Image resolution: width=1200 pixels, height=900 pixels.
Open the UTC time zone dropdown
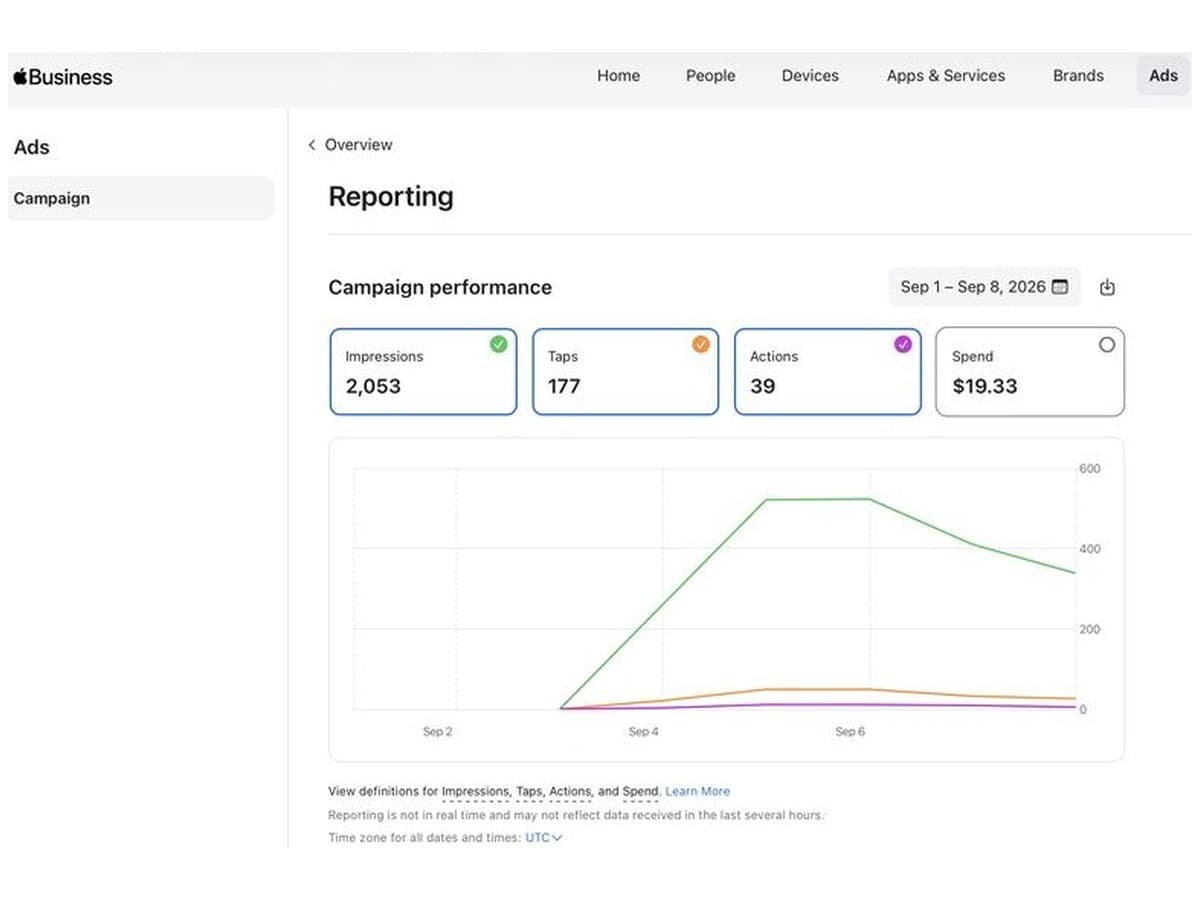544,838
